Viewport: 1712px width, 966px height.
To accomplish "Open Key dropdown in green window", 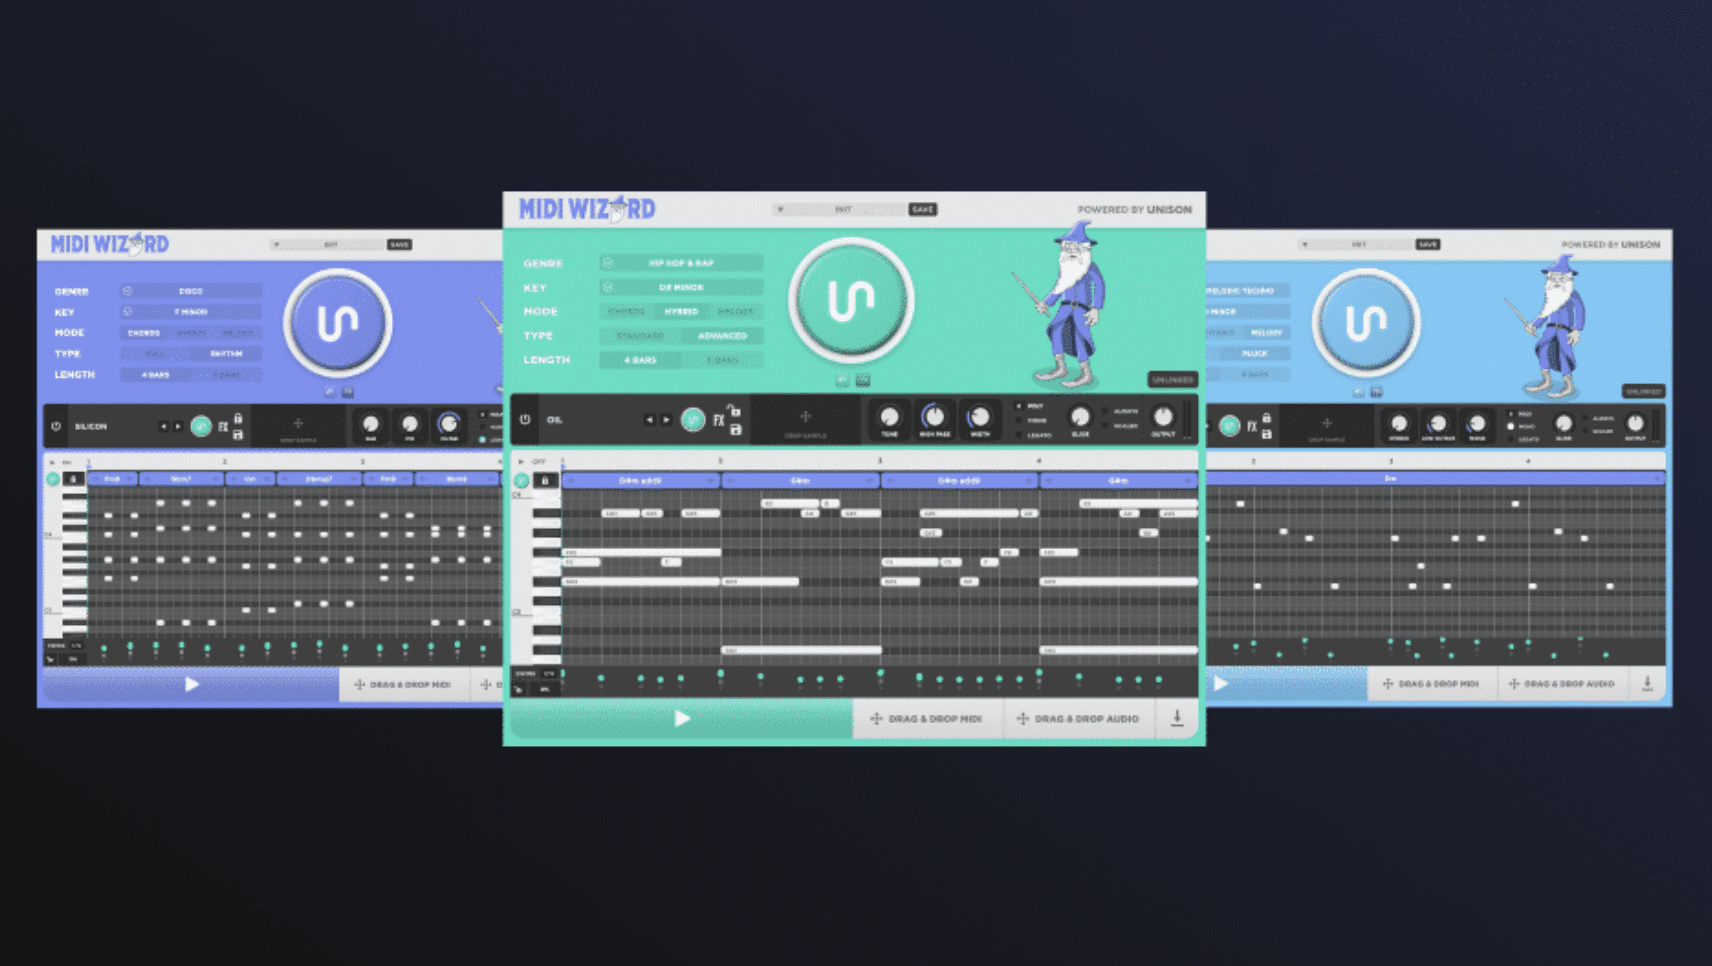I will tap(682, 287).
